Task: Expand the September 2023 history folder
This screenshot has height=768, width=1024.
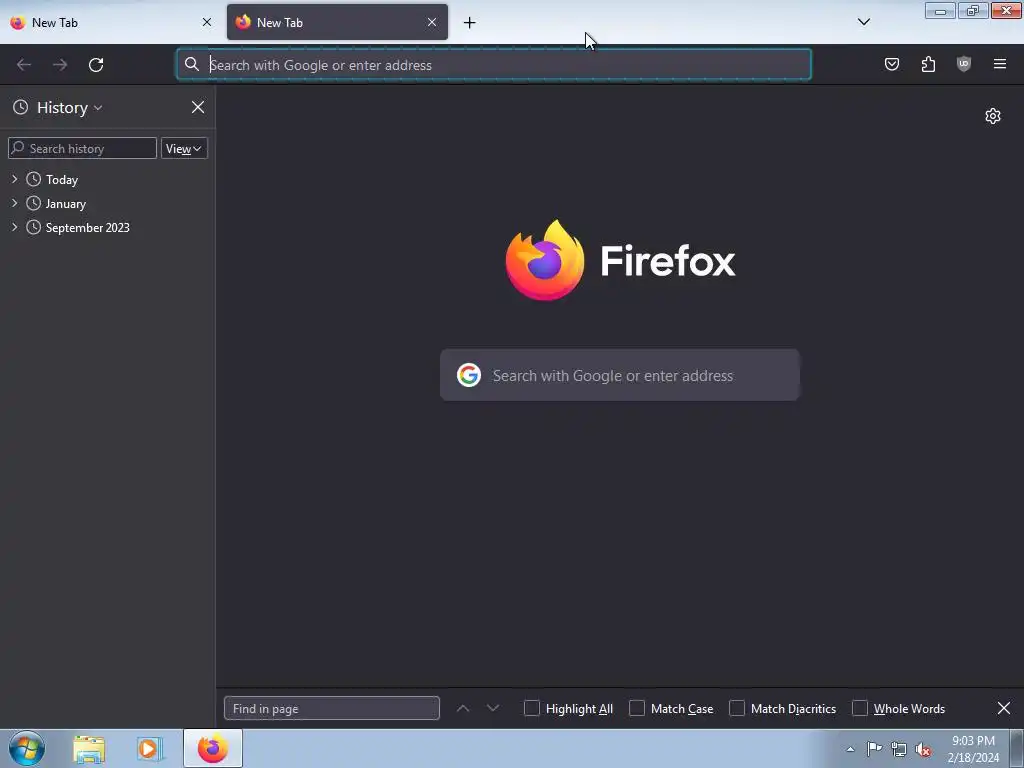Action: point(14,227)
